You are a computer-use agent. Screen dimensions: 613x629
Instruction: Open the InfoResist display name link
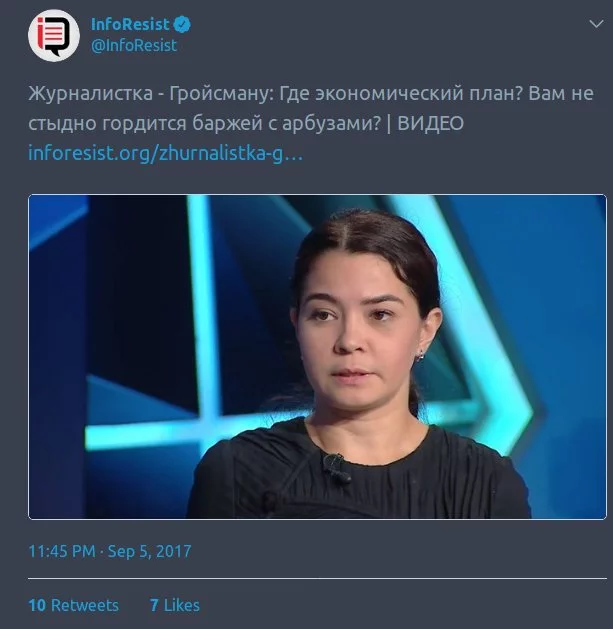[130, 24]
